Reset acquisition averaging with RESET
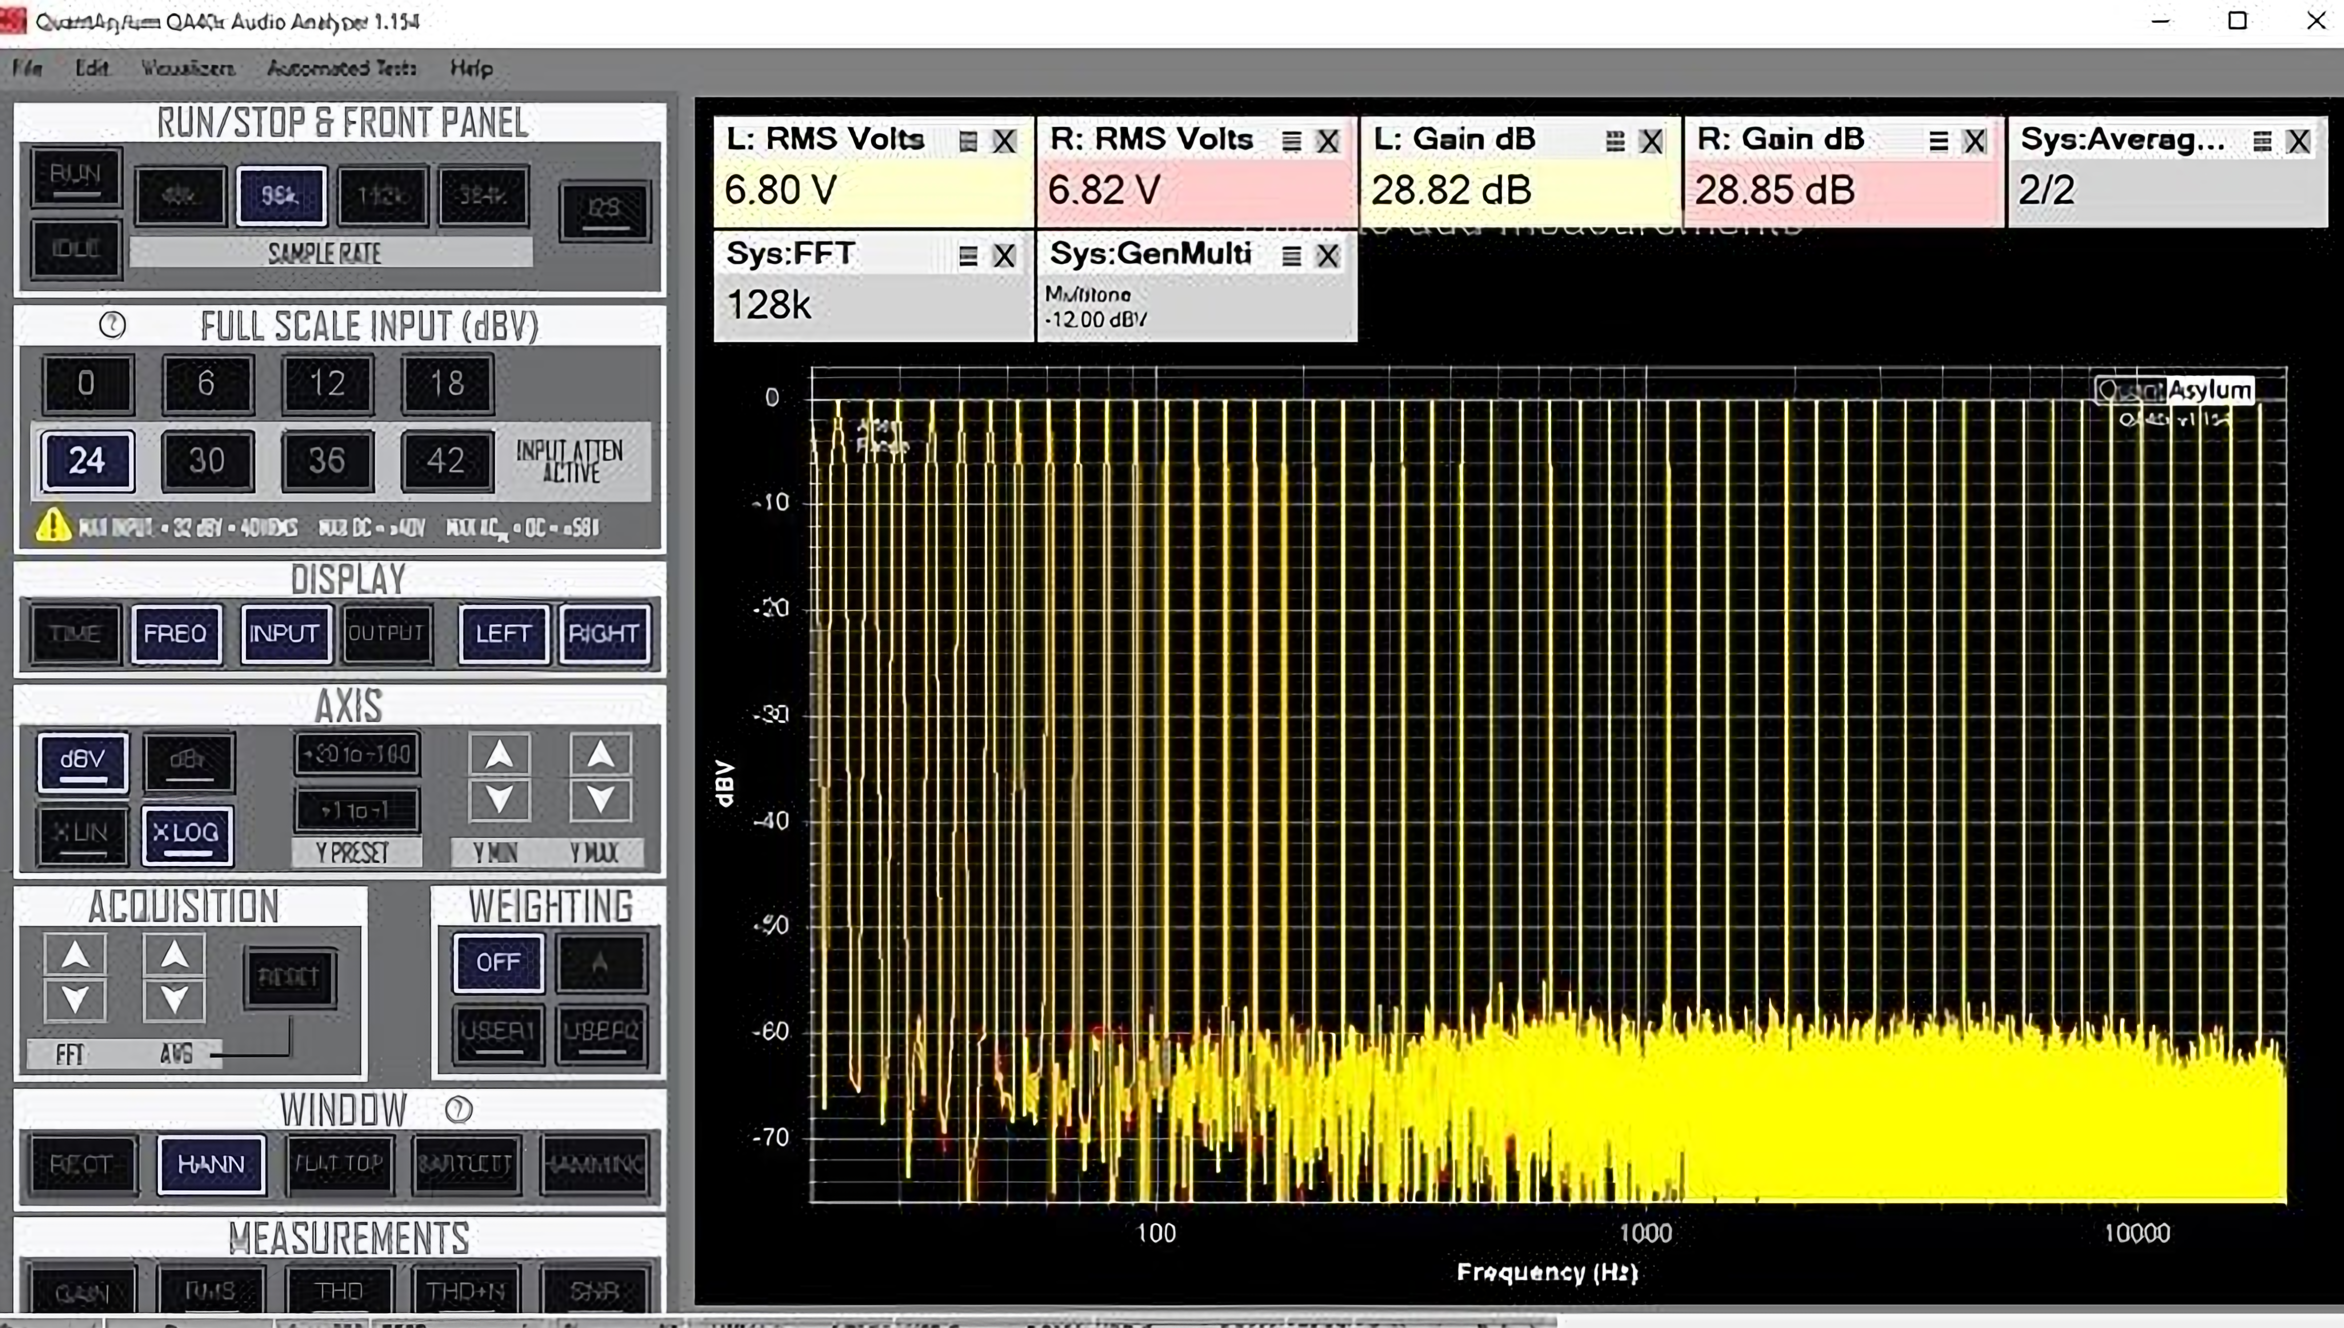Screen dimensions: 2344x1328 [x=290, y=976]
